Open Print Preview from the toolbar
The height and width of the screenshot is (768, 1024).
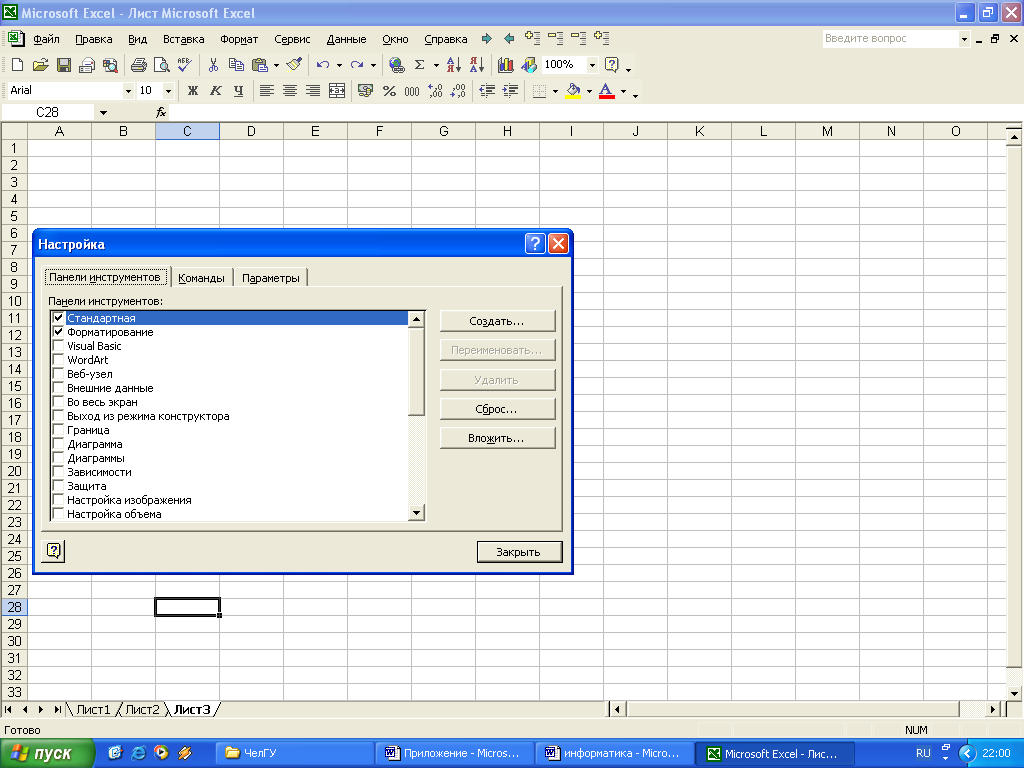point(161,64)
